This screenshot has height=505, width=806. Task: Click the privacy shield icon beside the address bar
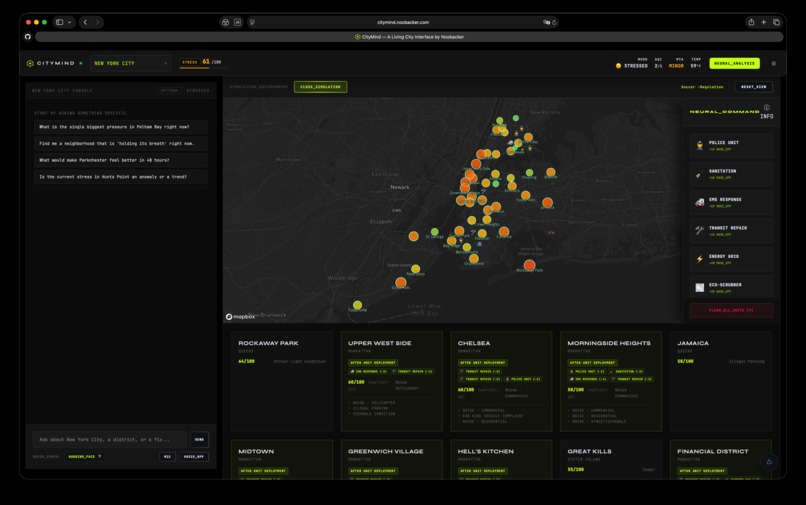[x=252, y=22]
